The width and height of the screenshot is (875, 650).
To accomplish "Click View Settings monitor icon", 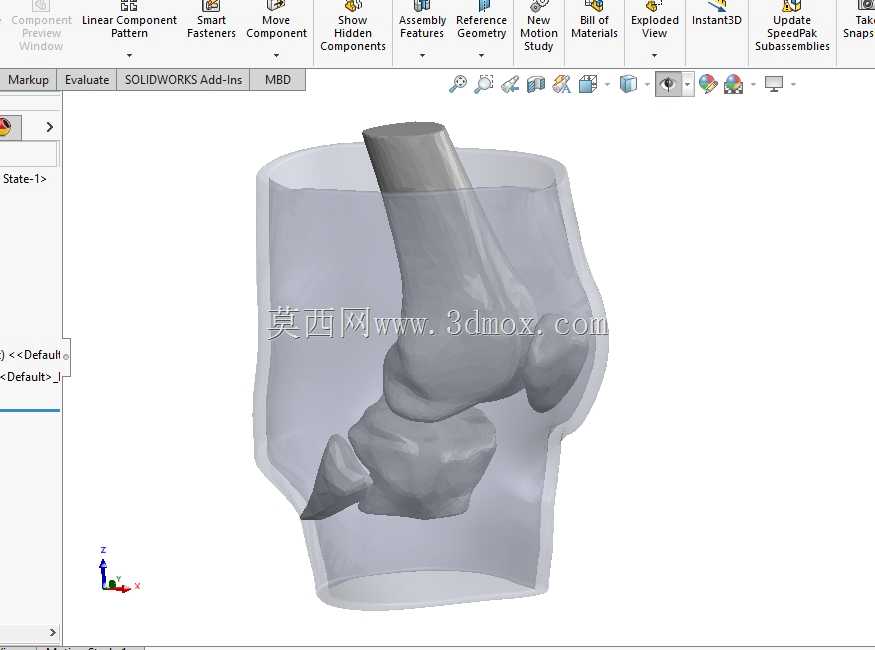I will pyautogui.click(x=773, y=84).
